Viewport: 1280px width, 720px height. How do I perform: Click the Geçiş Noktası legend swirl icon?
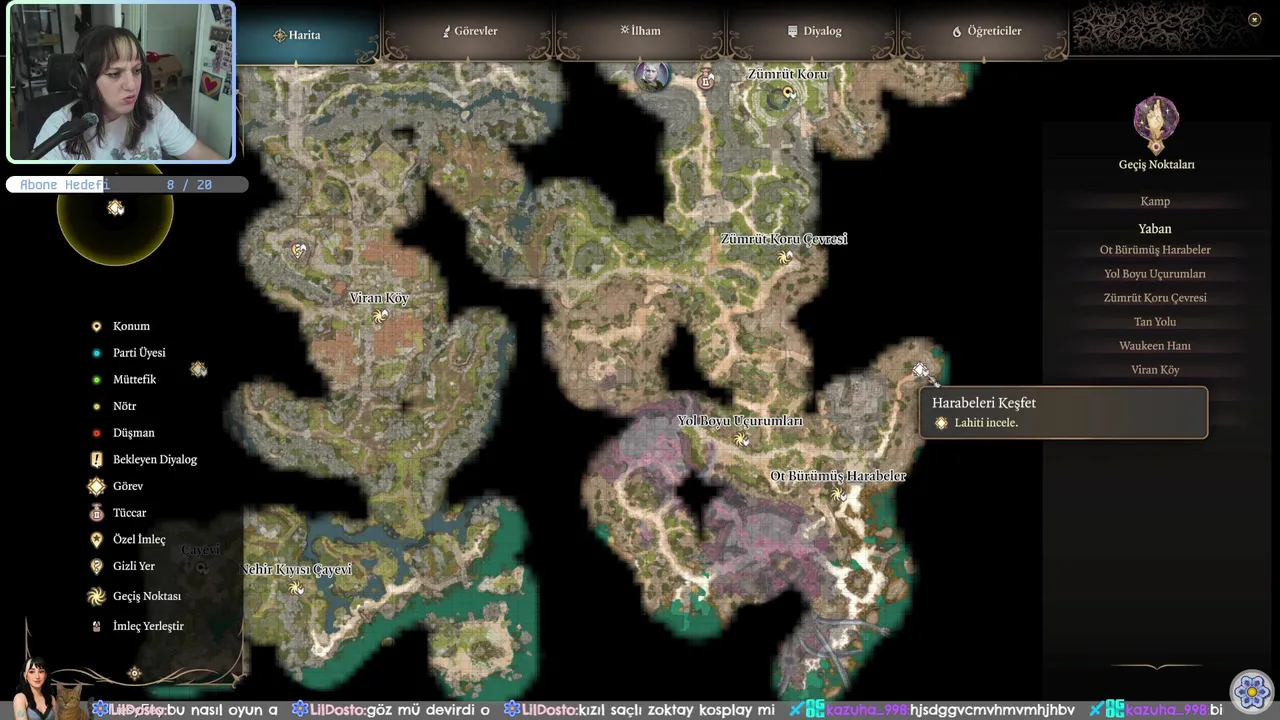coord(96,596)
